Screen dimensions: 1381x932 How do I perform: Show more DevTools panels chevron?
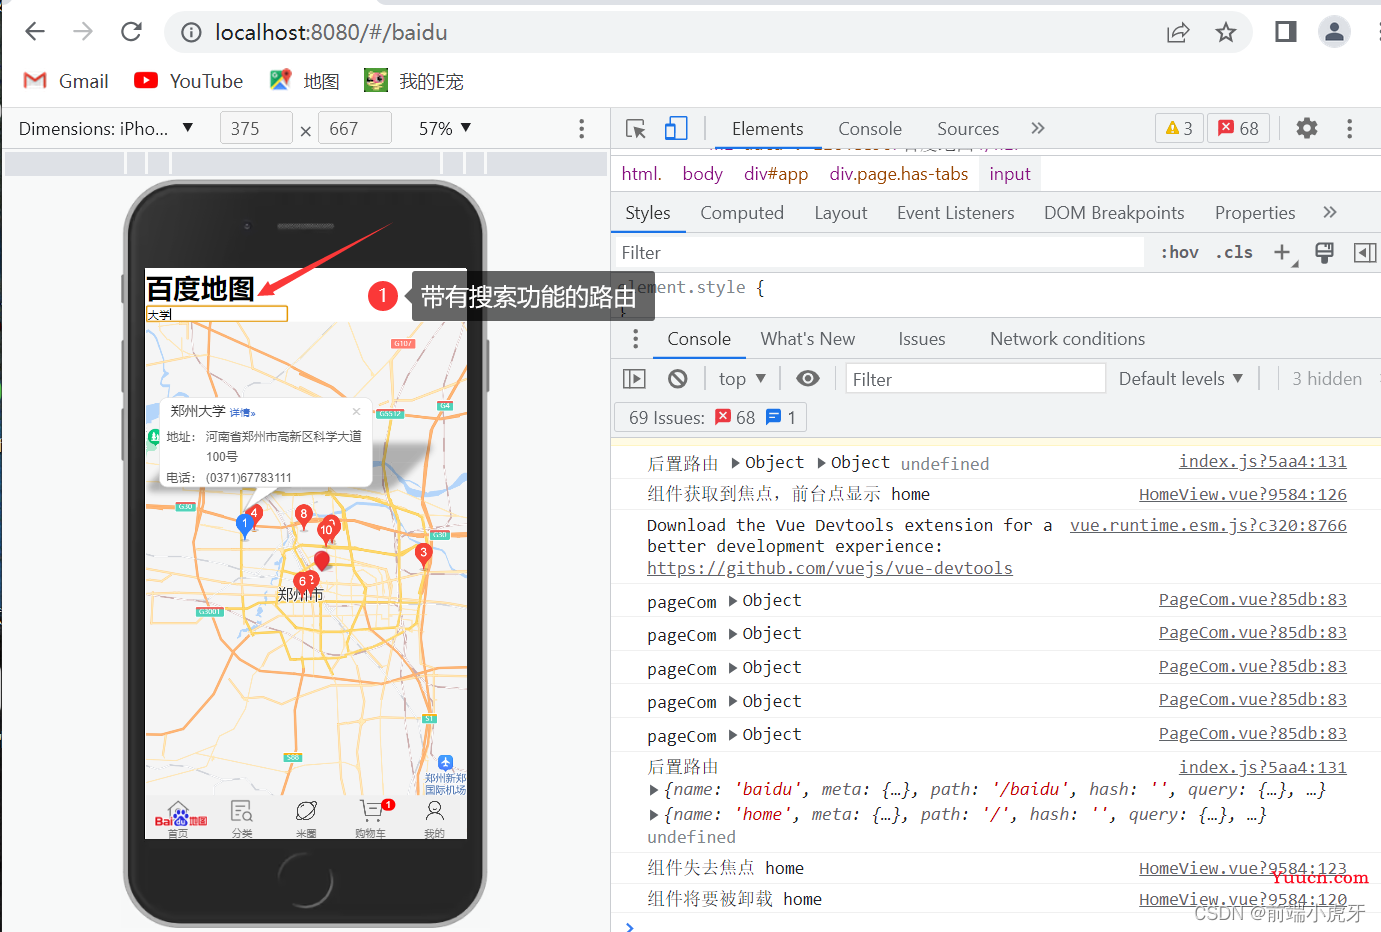point(1038,128)
